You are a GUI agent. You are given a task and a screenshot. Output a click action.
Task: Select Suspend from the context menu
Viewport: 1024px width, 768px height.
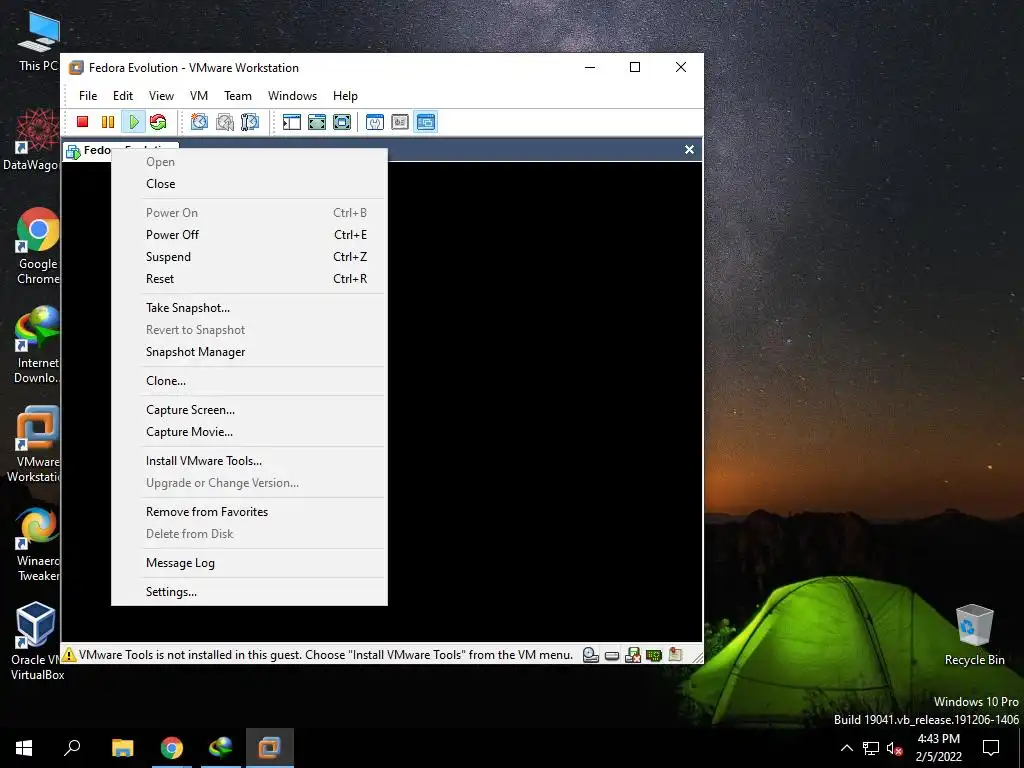click(249, 257)
